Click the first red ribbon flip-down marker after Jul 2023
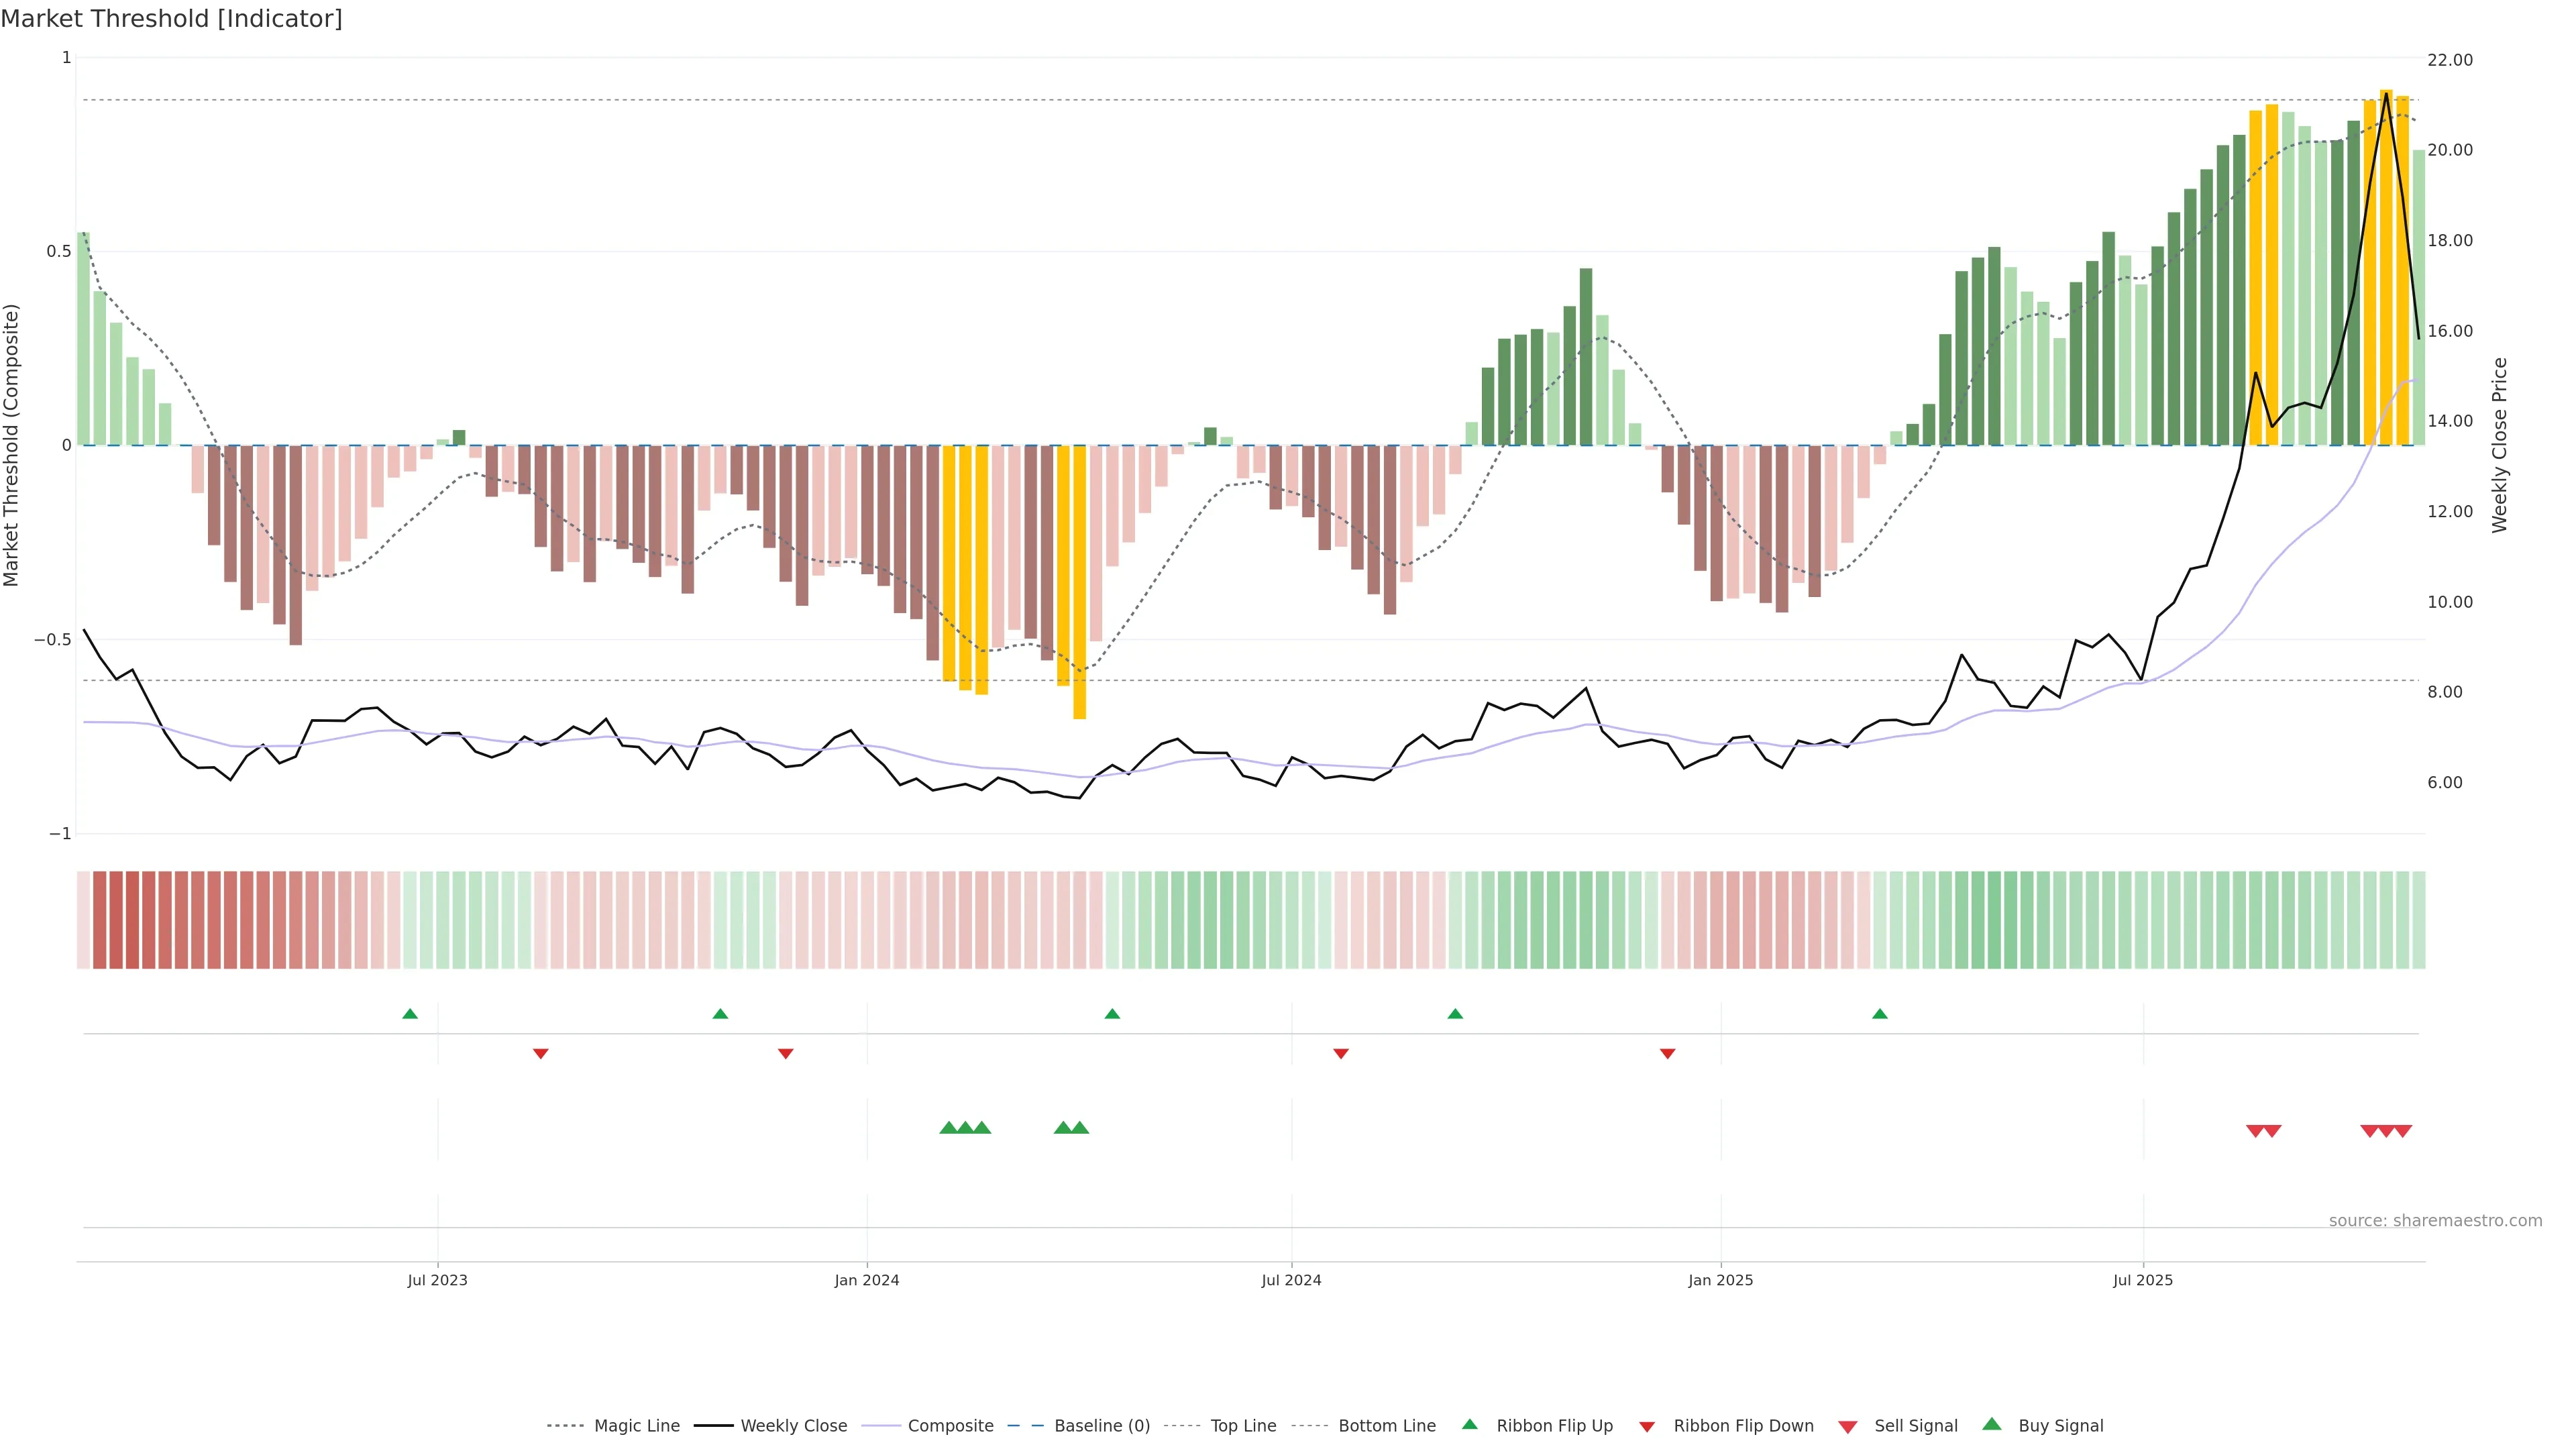Image resolution: width=2576 pixels, height=1449 pixels. click(x=541, y=1053)
